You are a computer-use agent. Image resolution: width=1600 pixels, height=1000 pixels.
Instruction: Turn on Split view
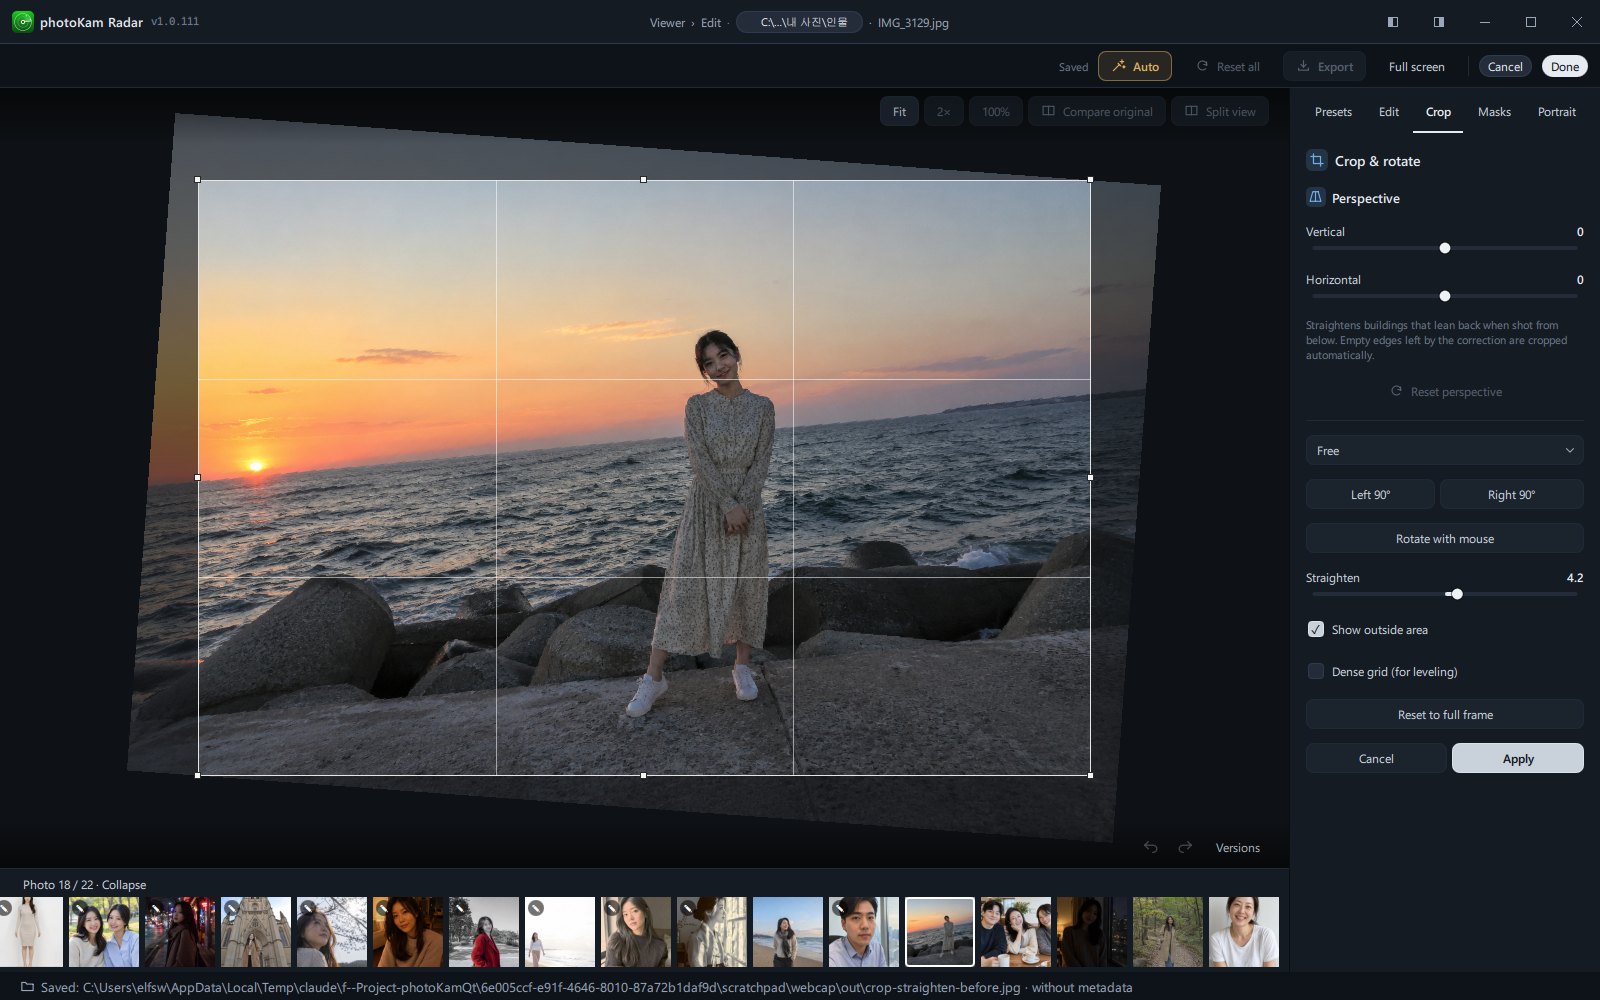(x=1220, y=111)
